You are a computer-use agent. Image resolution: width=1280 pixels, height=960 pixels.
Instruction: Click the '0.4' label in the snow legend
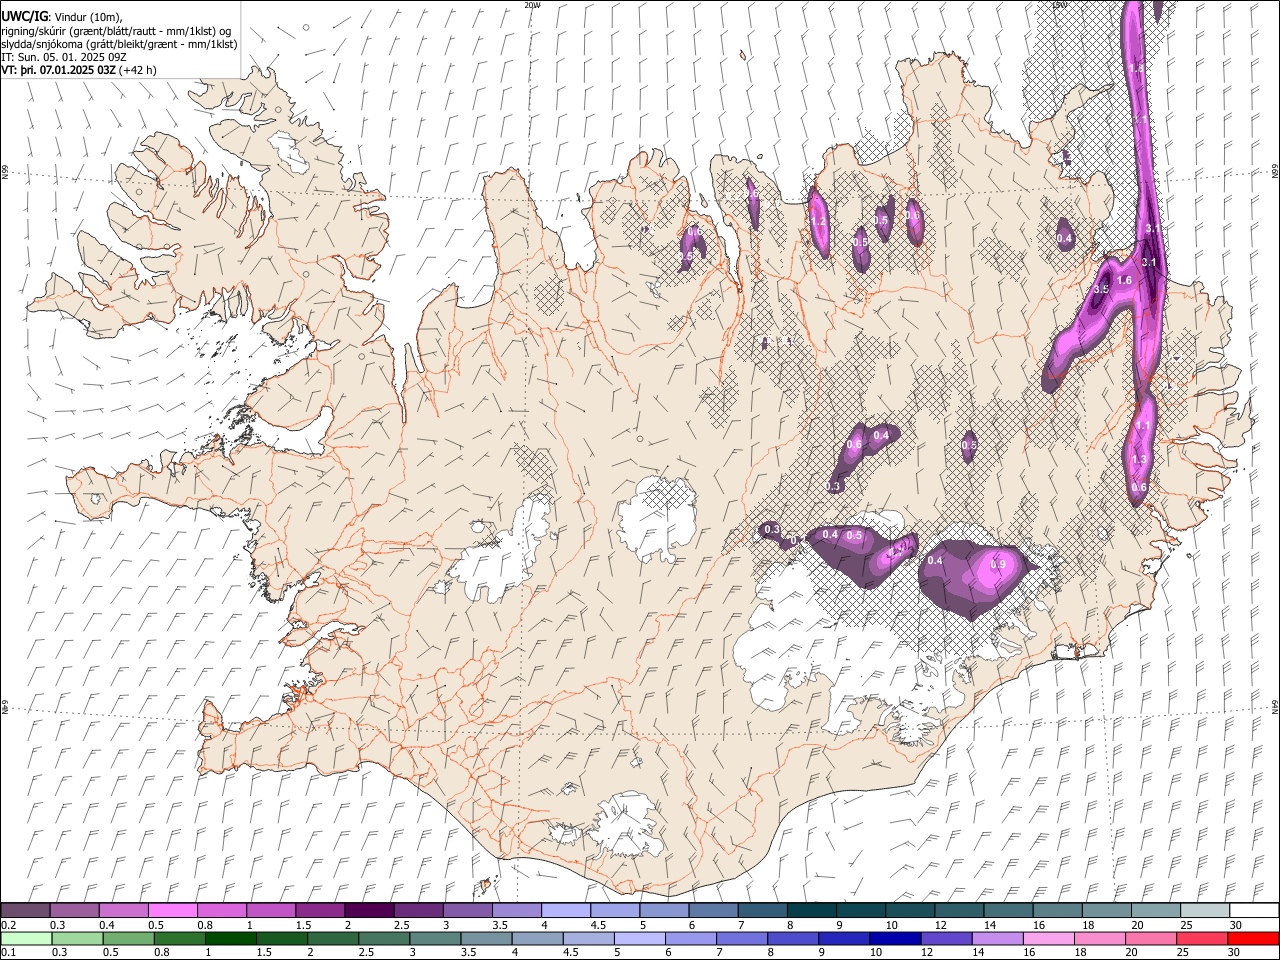pos(107,925)
